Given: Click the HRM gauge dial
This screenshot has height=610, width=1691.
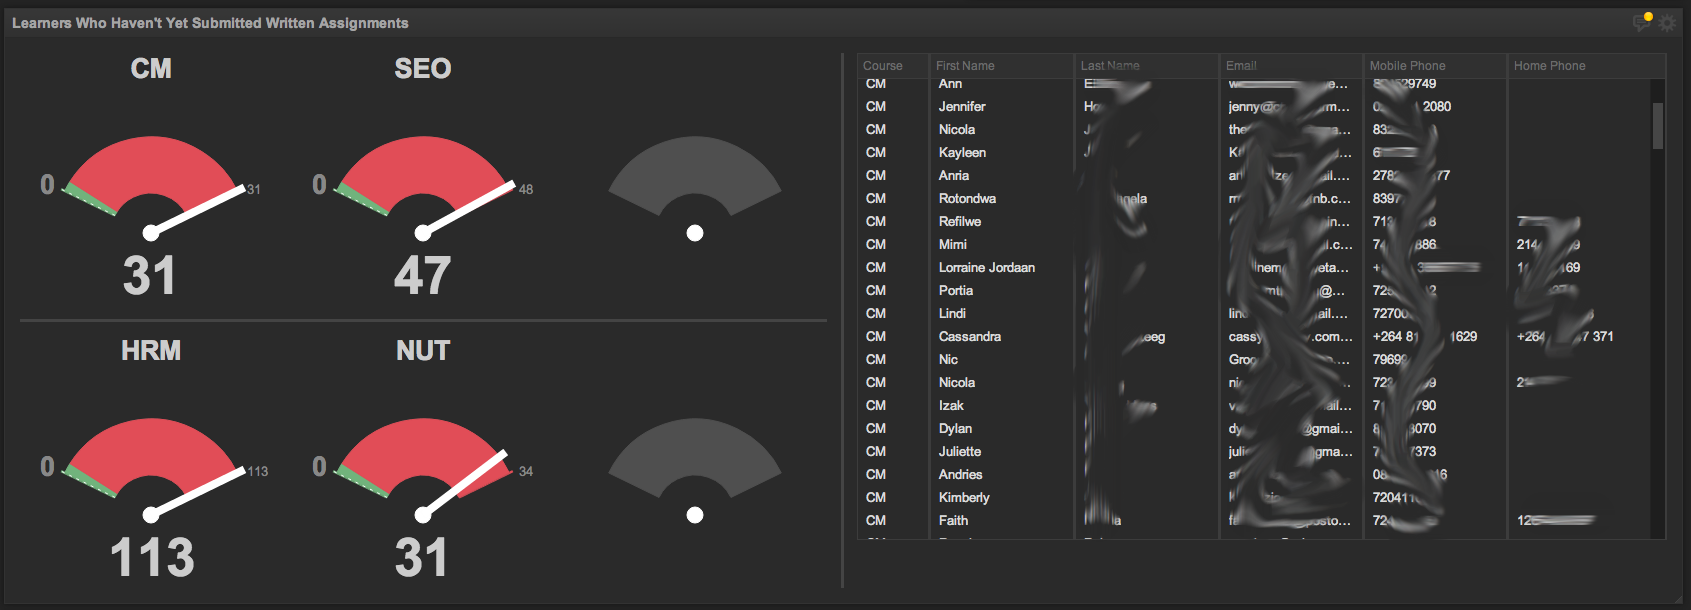Looking at the screenshot, I should [152, 470].
